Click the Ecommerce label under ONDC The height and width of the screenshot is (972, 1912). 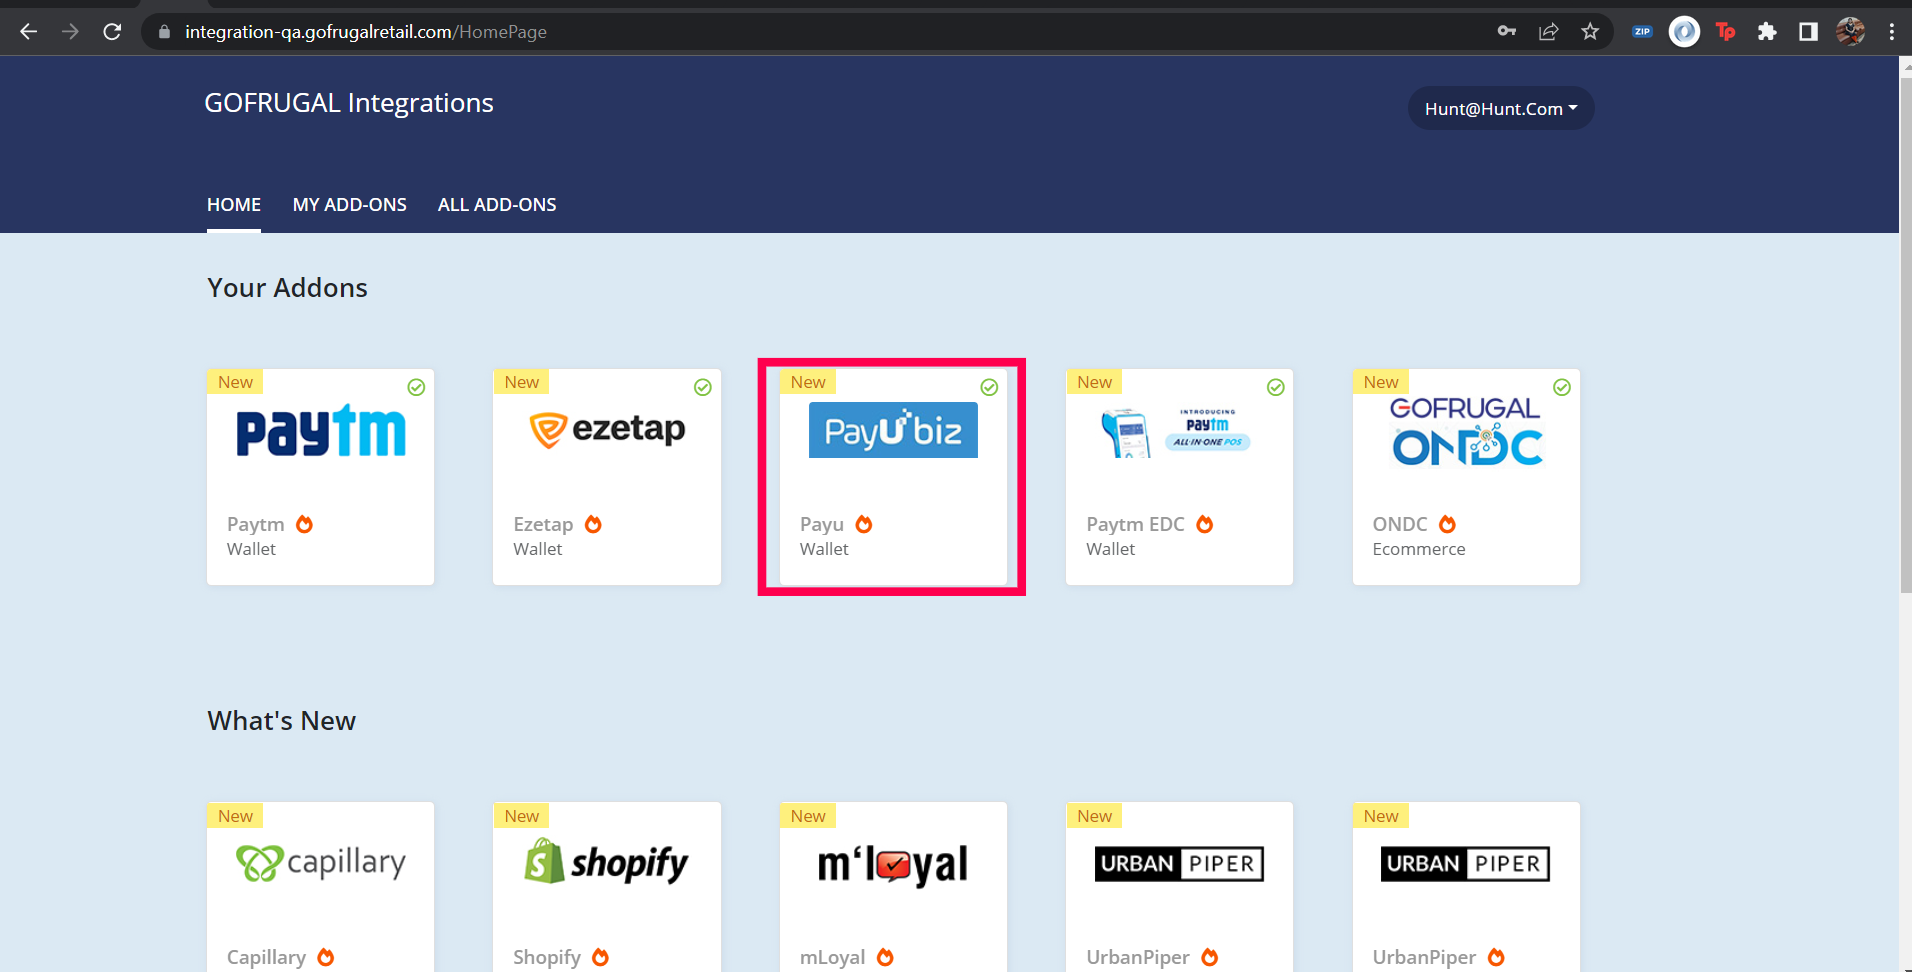[1419, 549]
